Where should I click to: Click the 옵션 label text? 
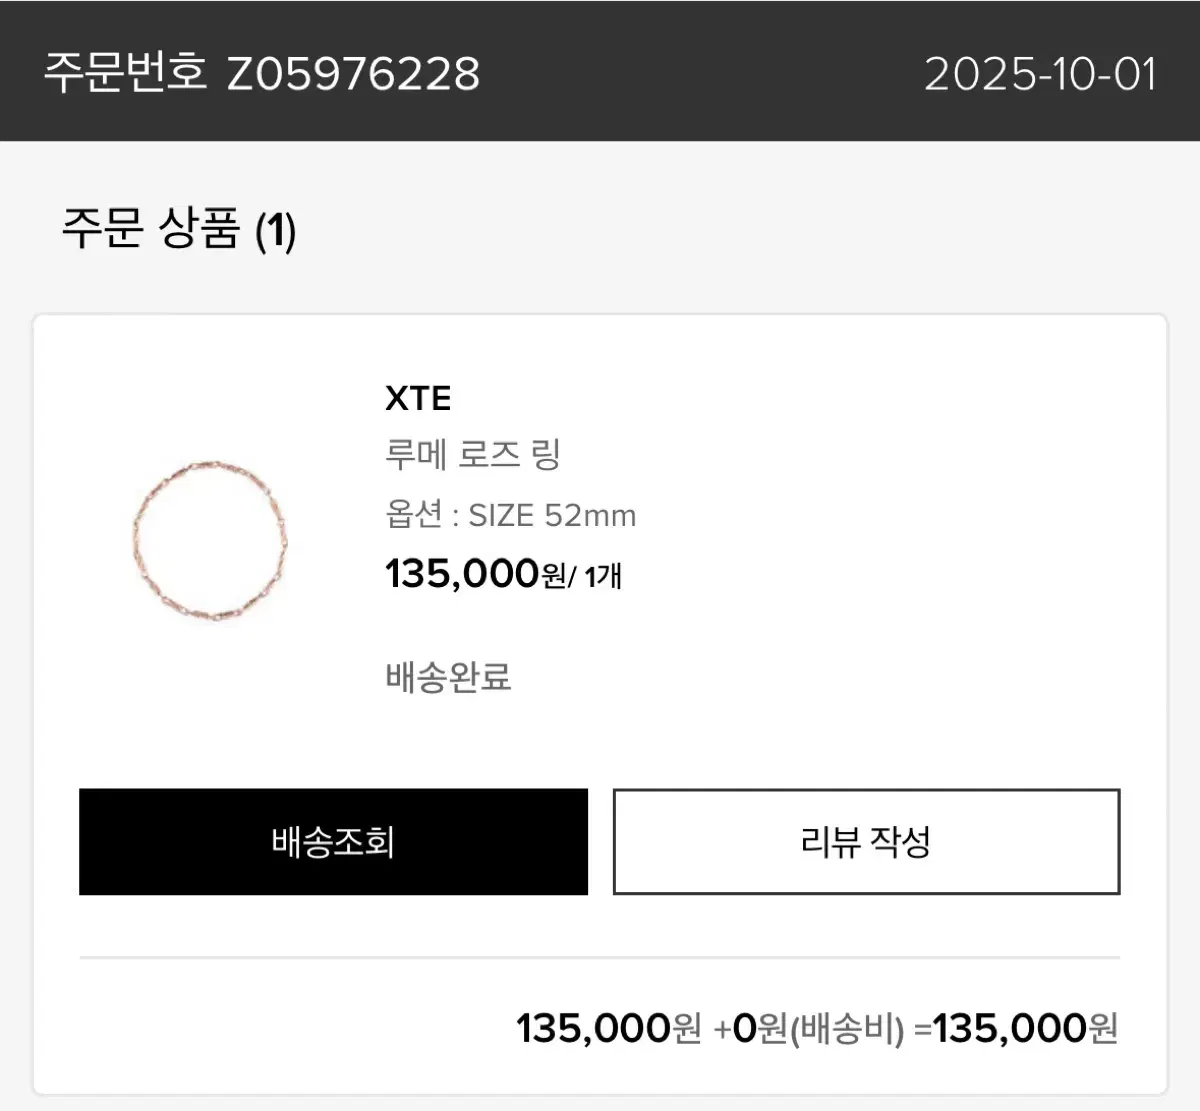[413, 515]
